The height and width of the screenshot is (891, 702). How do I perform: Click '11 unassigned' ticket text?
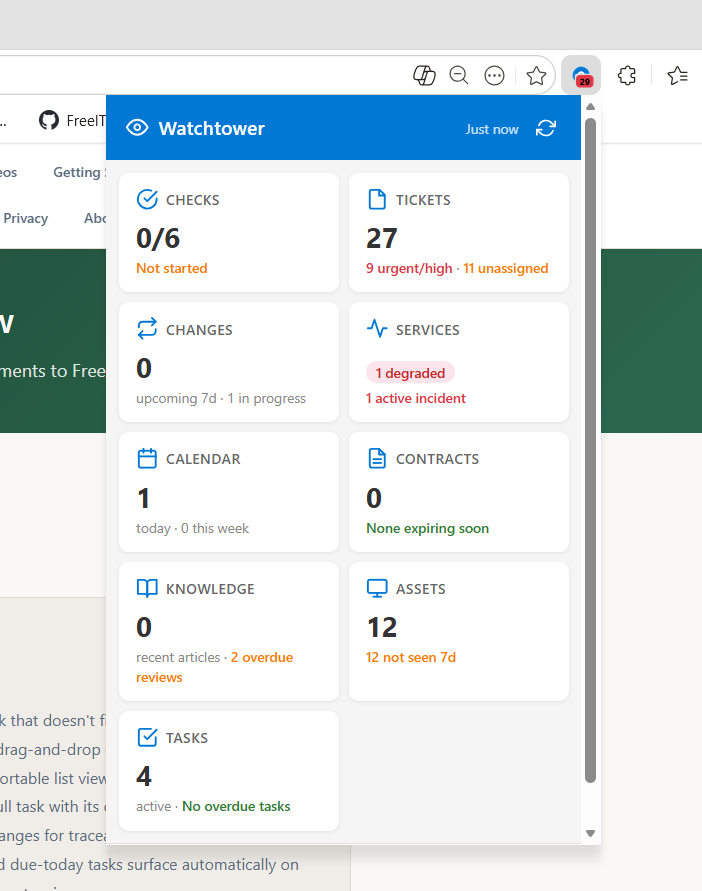pos(505,268)
